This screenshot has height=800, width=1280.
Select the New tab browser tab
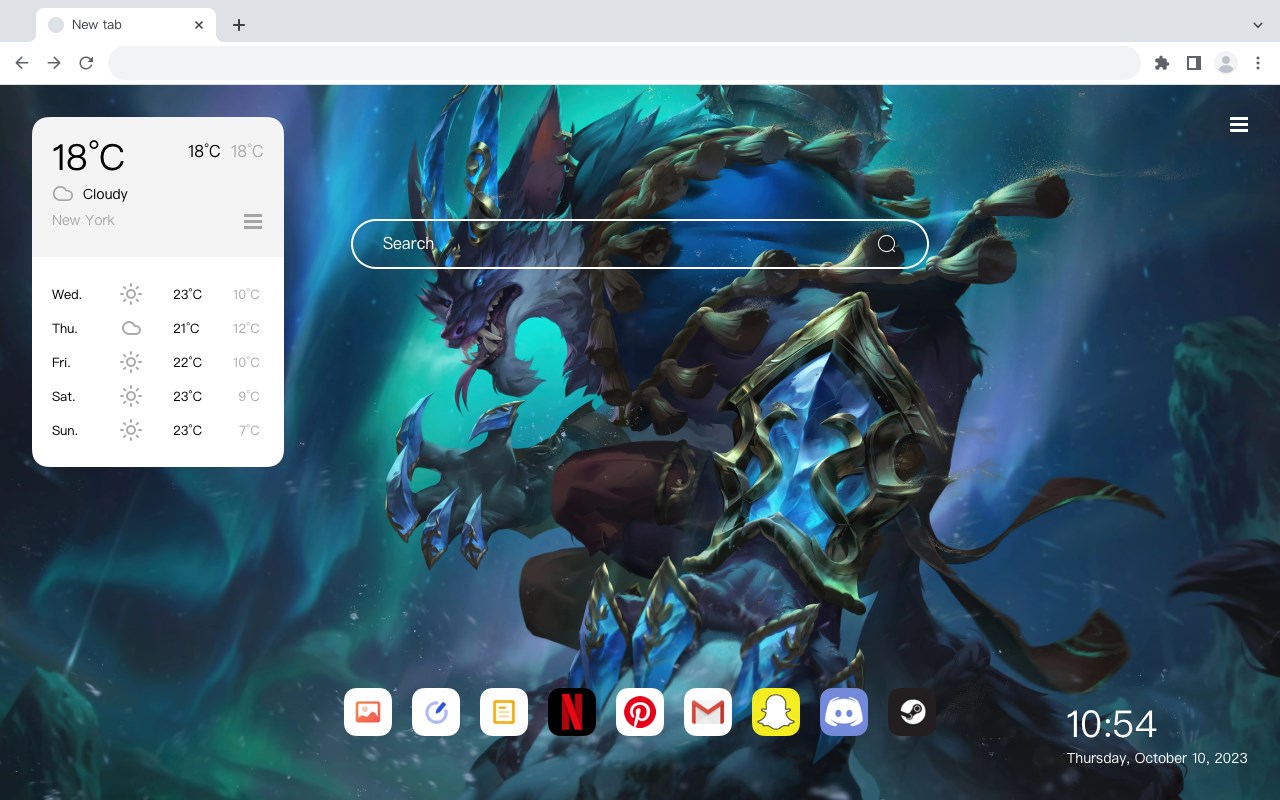(x=126, y=24)
